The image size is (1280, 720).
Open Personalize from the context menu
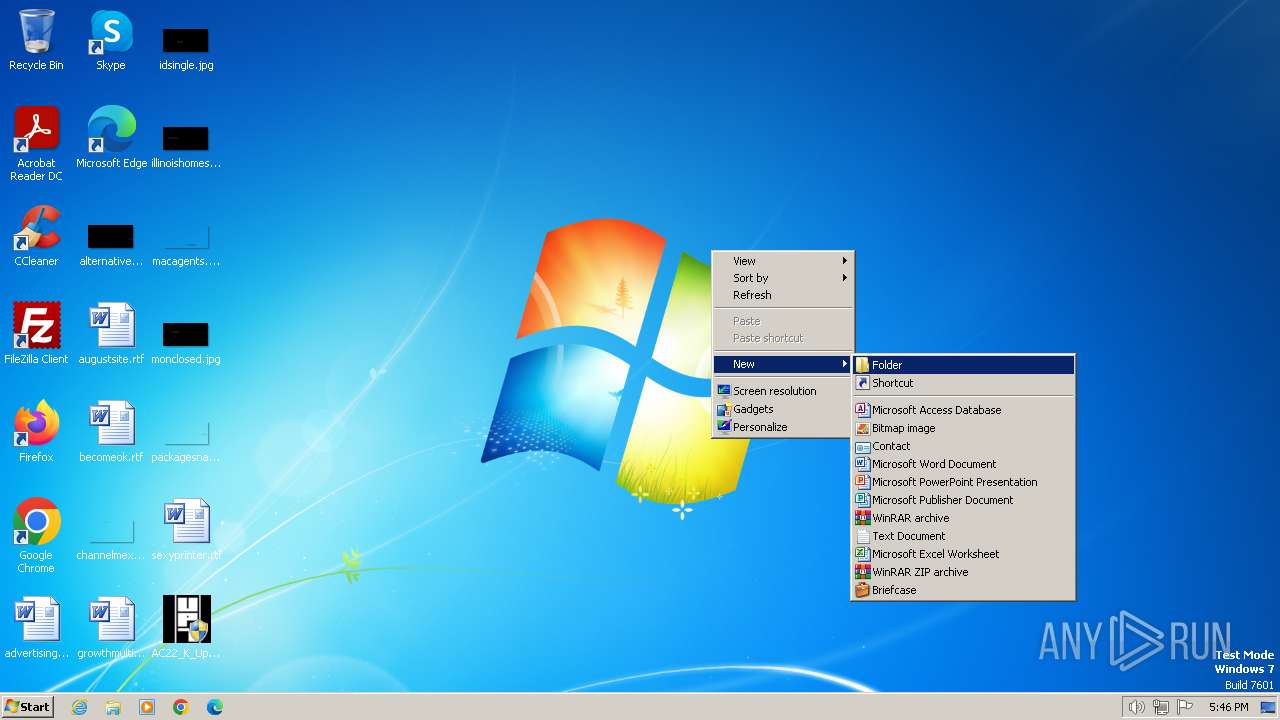click(782, 427)
